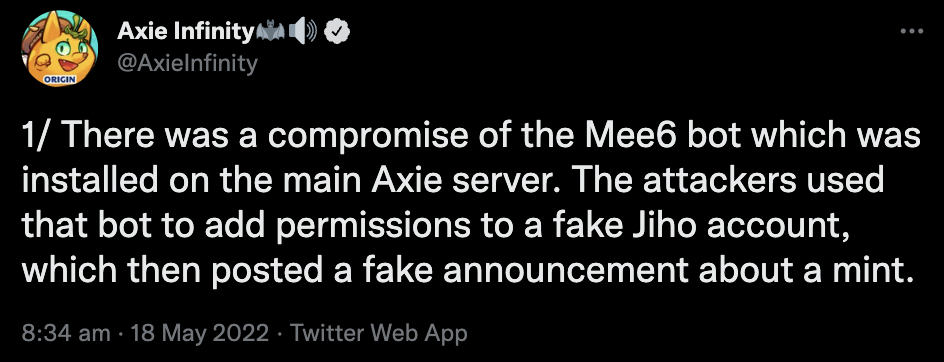The height and width of the screenshot is (362, 944).
Task: Open the tweet's three-dot more options menu
Action: click(x=911, y=31)
